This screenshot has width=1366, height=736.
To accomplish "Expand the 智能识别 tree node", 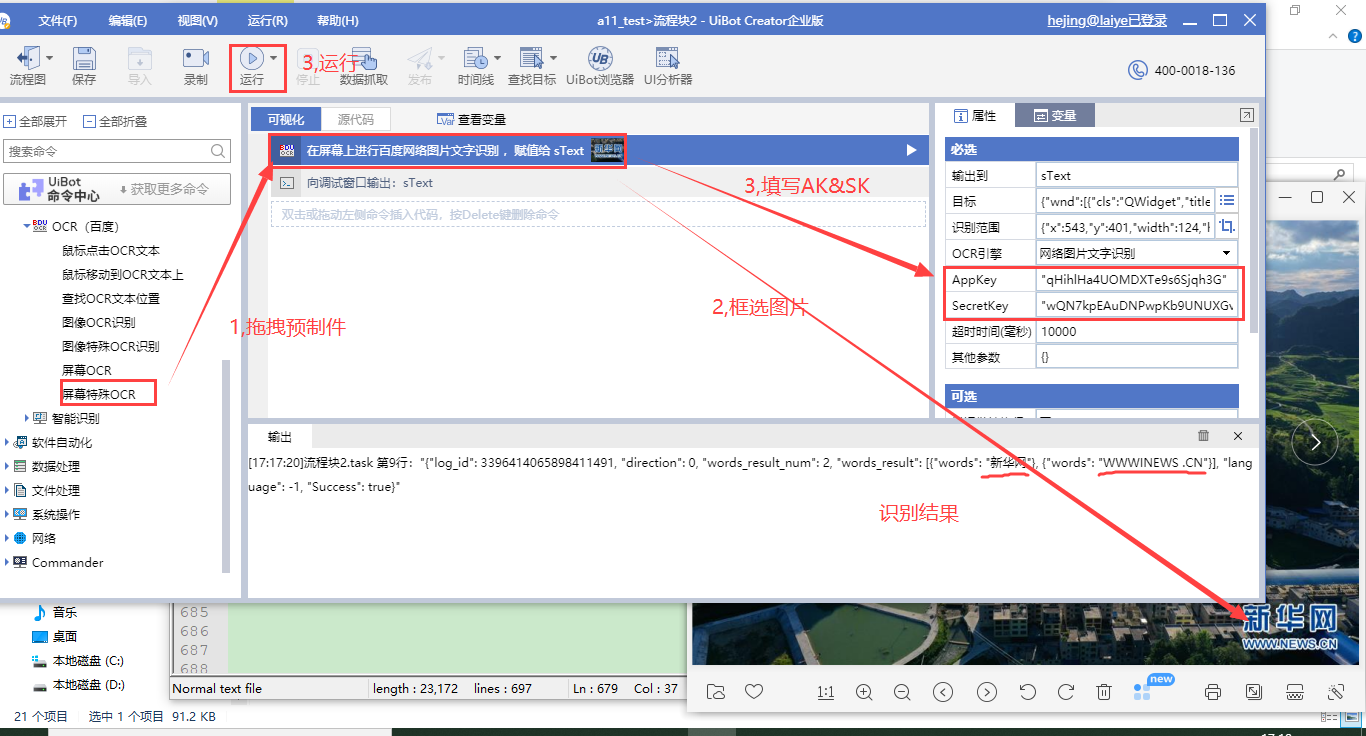I will click(27, 418).
